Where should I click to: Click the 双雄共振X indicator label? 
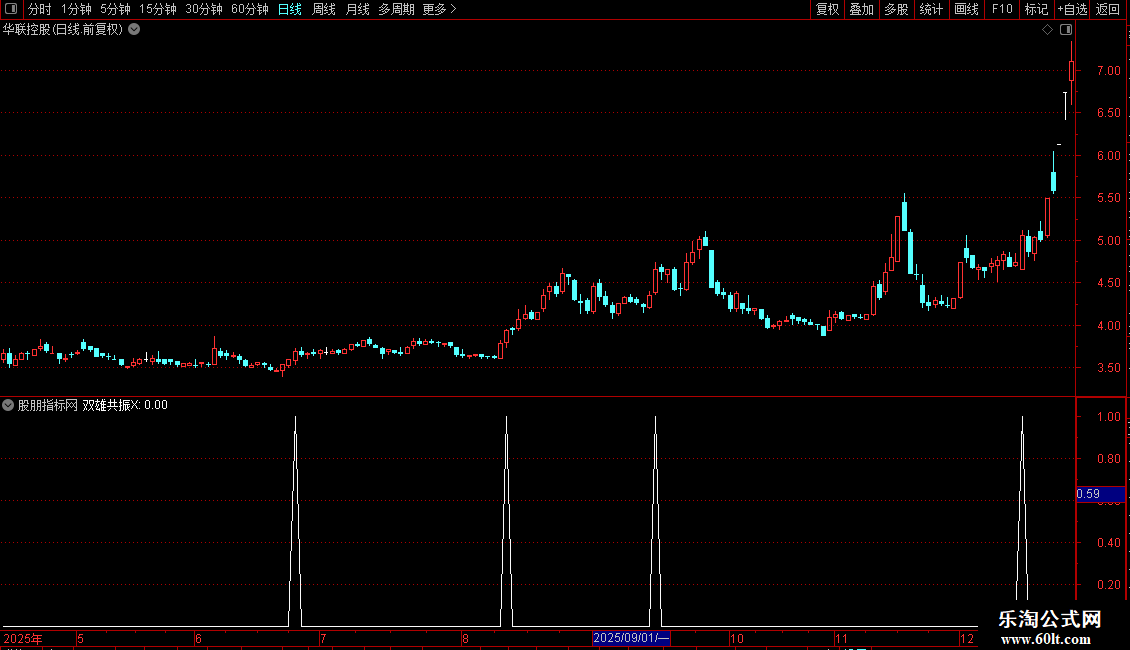(x=112, y=405)
